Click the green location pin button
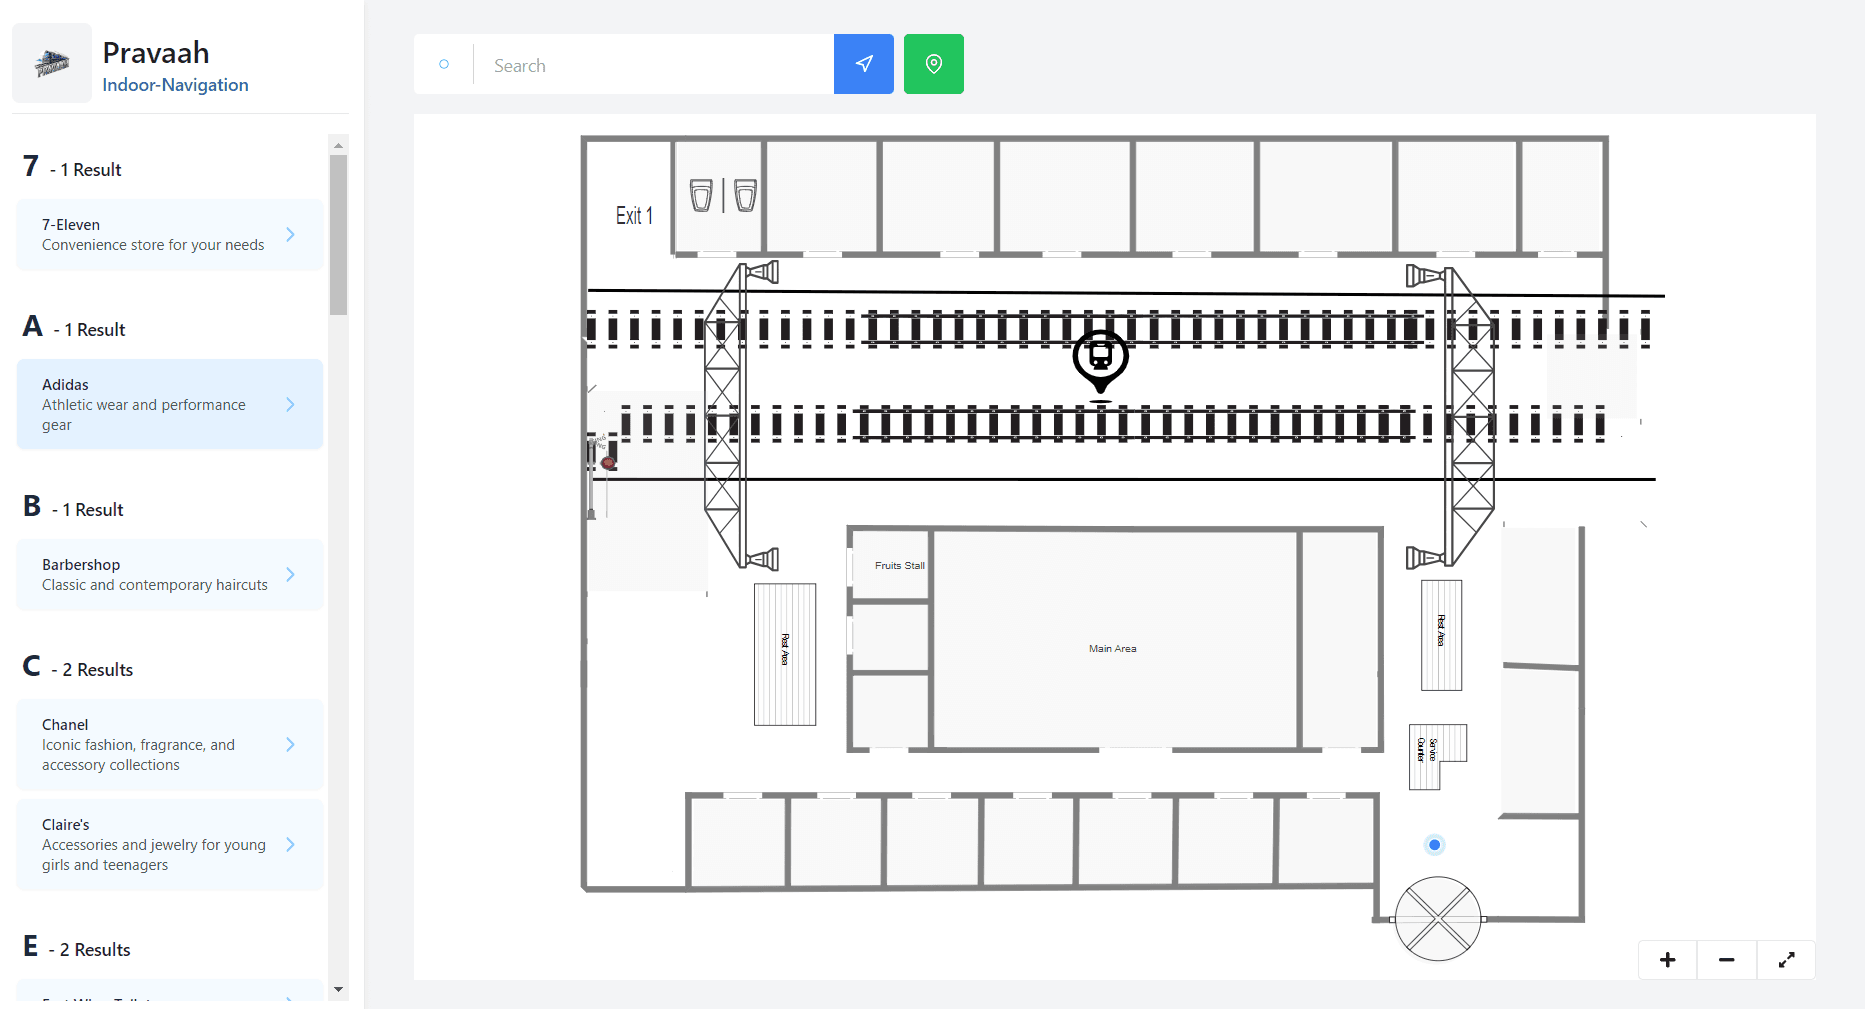The height and width of the screenshot is (1009, 1865). pyautogui.click(x=934, y=64)
